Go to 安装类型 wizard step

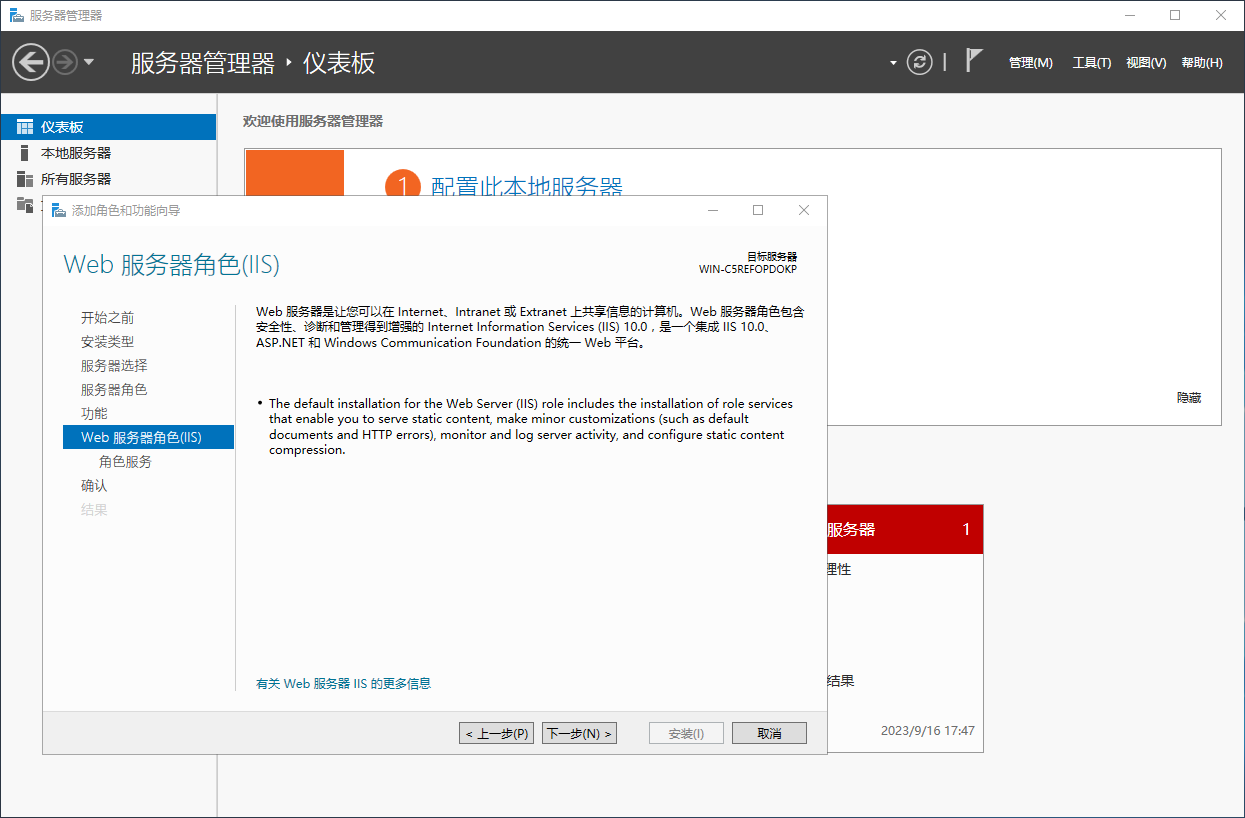click(107, 342)
